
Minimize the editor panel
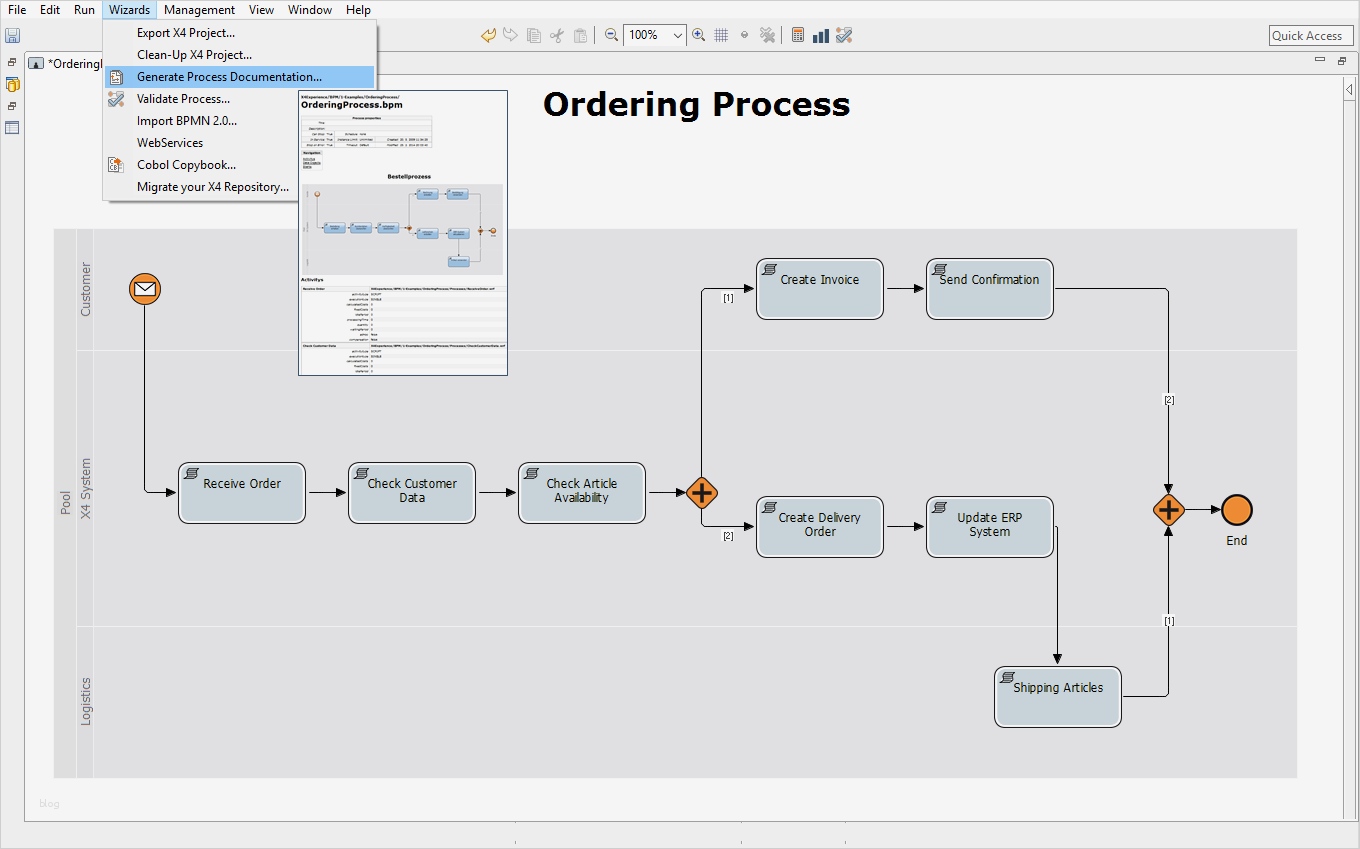pos(1319,60)
